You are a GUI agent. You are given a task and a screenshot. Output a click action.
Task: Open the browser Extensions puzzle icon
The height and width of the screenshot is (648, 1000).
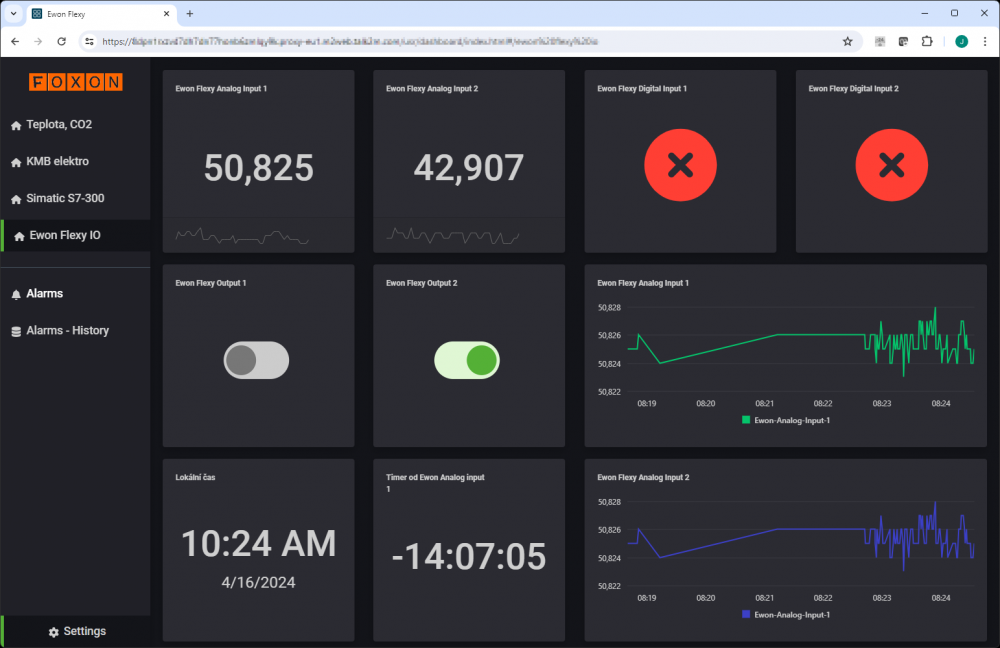coord(927,41)
